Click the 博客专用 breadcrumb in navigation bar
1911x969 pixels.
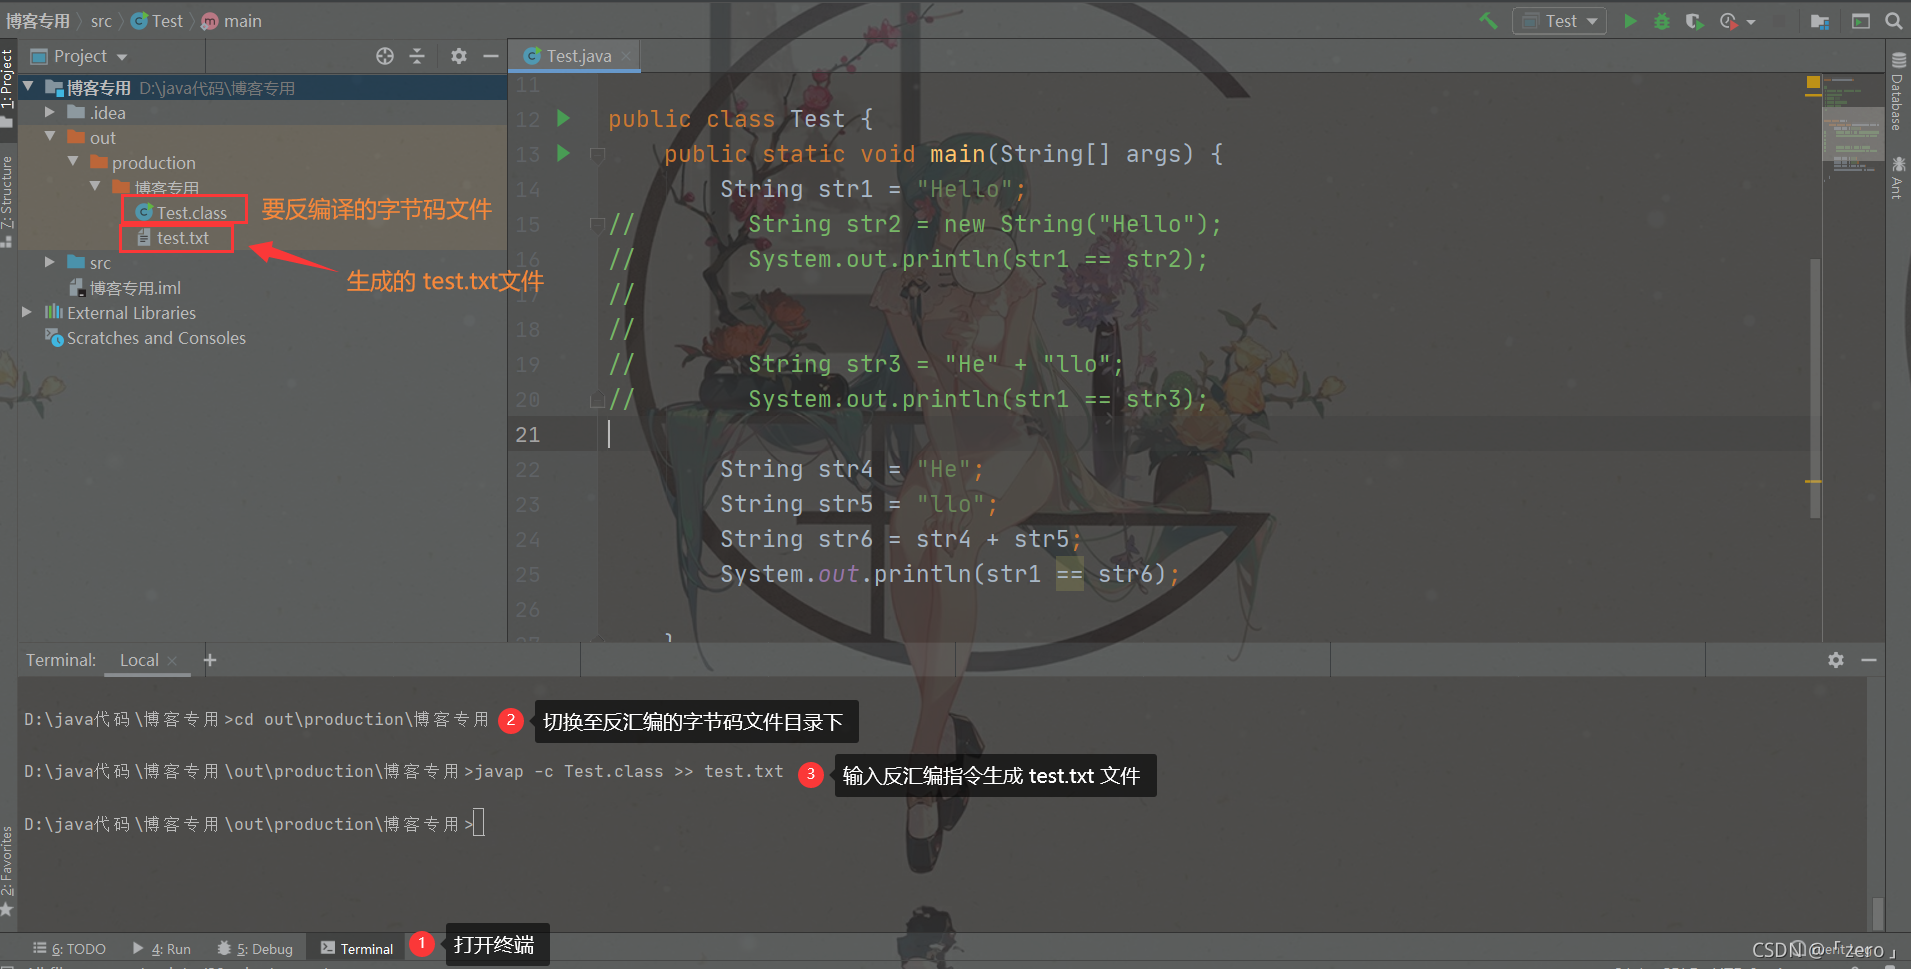click(38, 21)
